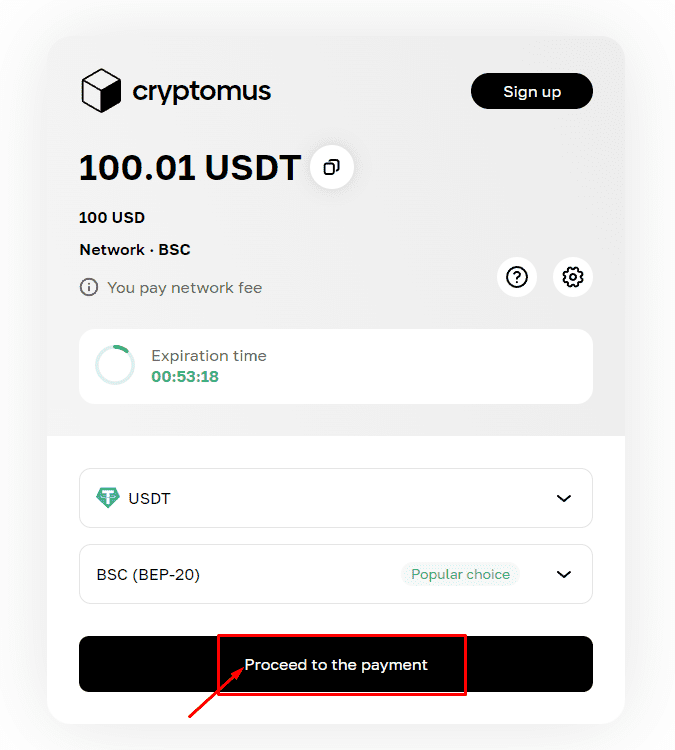Image resolution: width=675 pixels, height=750 pixels.
Task: Click the Popular choice badge
Action: (460, 574)
